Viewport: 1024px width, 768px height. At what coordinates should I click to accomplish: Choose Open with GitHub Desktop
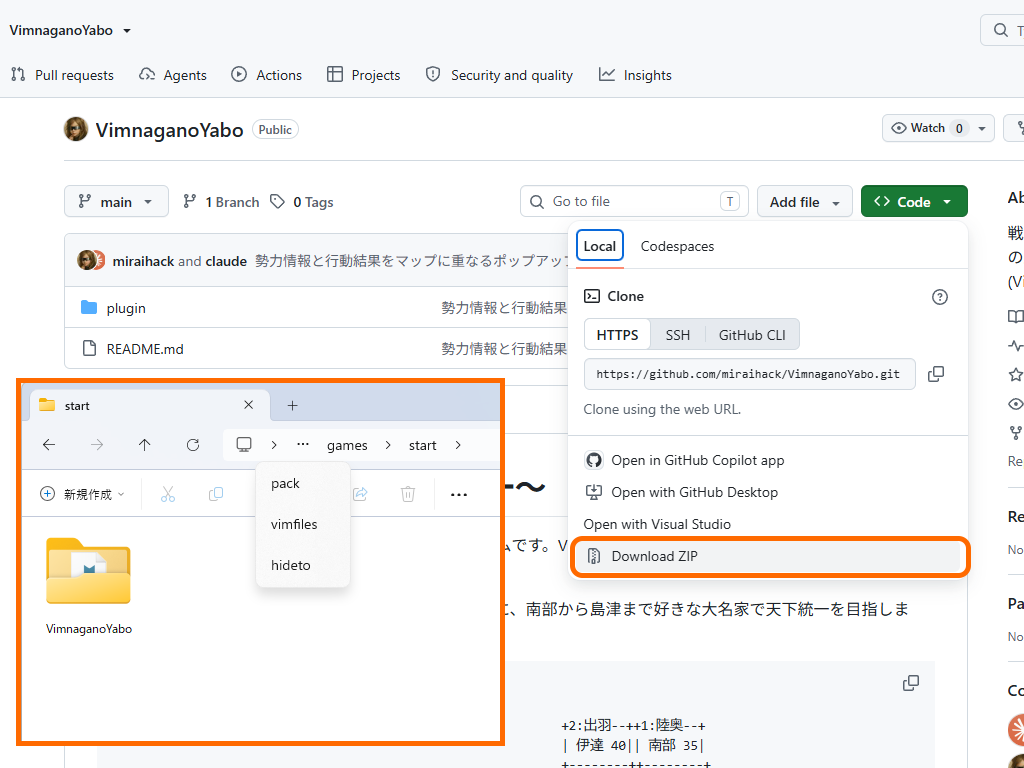[681, 492]
